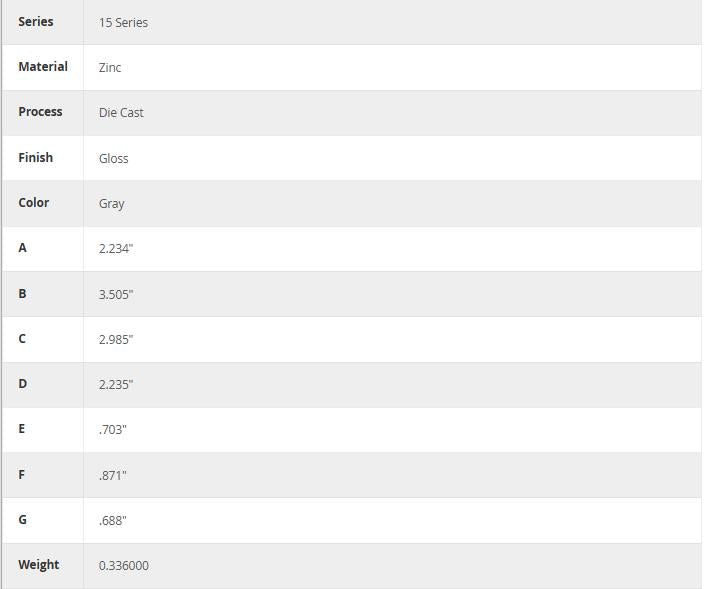
Task: Click the dimension E value .703"
Action: pos(113,429)
